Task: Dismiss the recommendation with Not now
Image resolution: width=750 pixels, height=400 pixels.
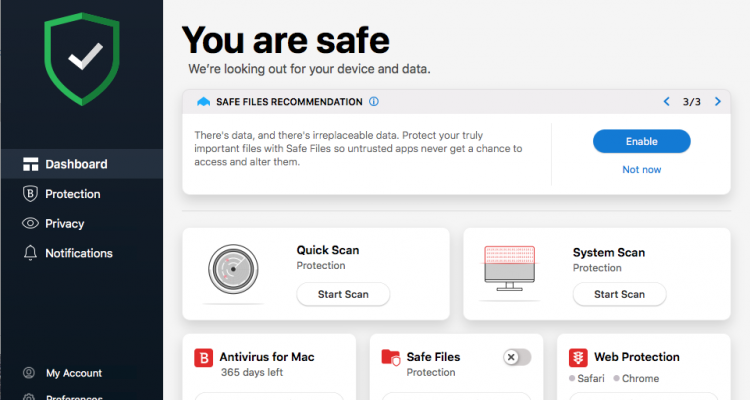Action: point(641,169)
